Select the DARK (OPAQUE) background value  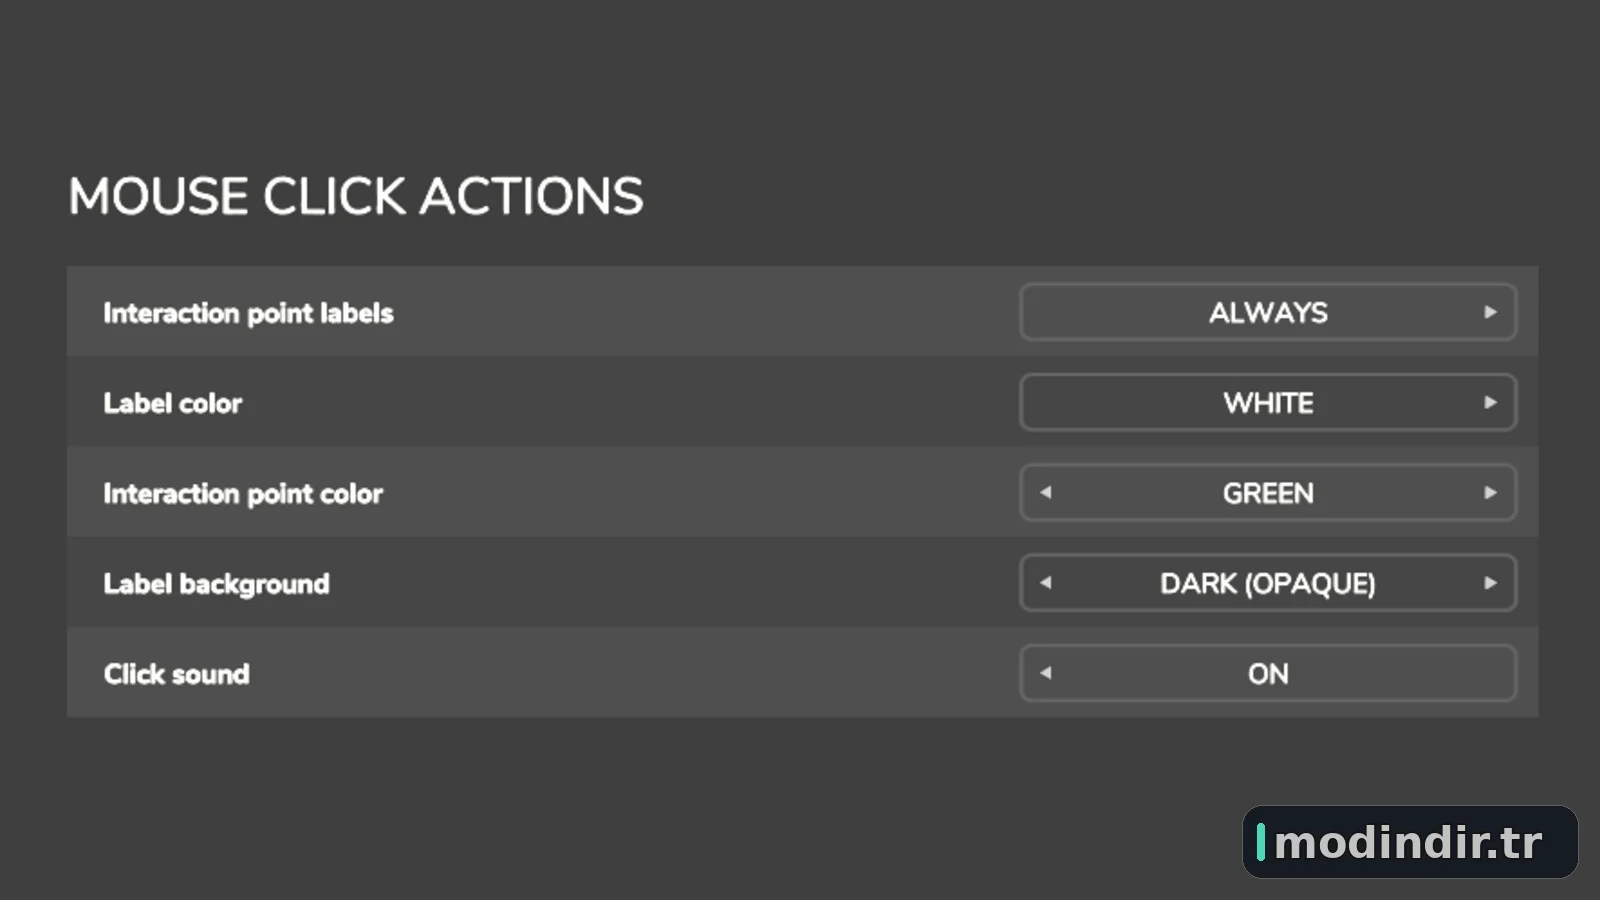point(1268,583)
